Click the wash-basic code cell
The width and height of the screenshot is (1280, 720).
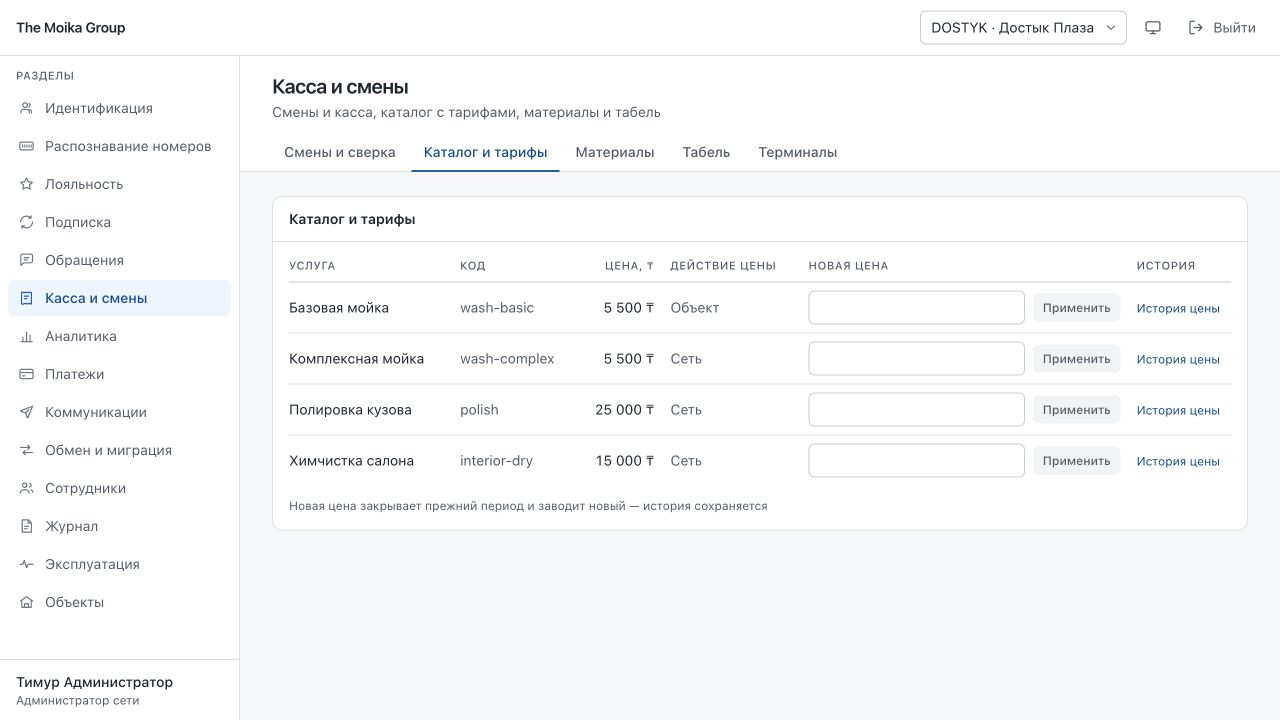[x=497, y=308]
